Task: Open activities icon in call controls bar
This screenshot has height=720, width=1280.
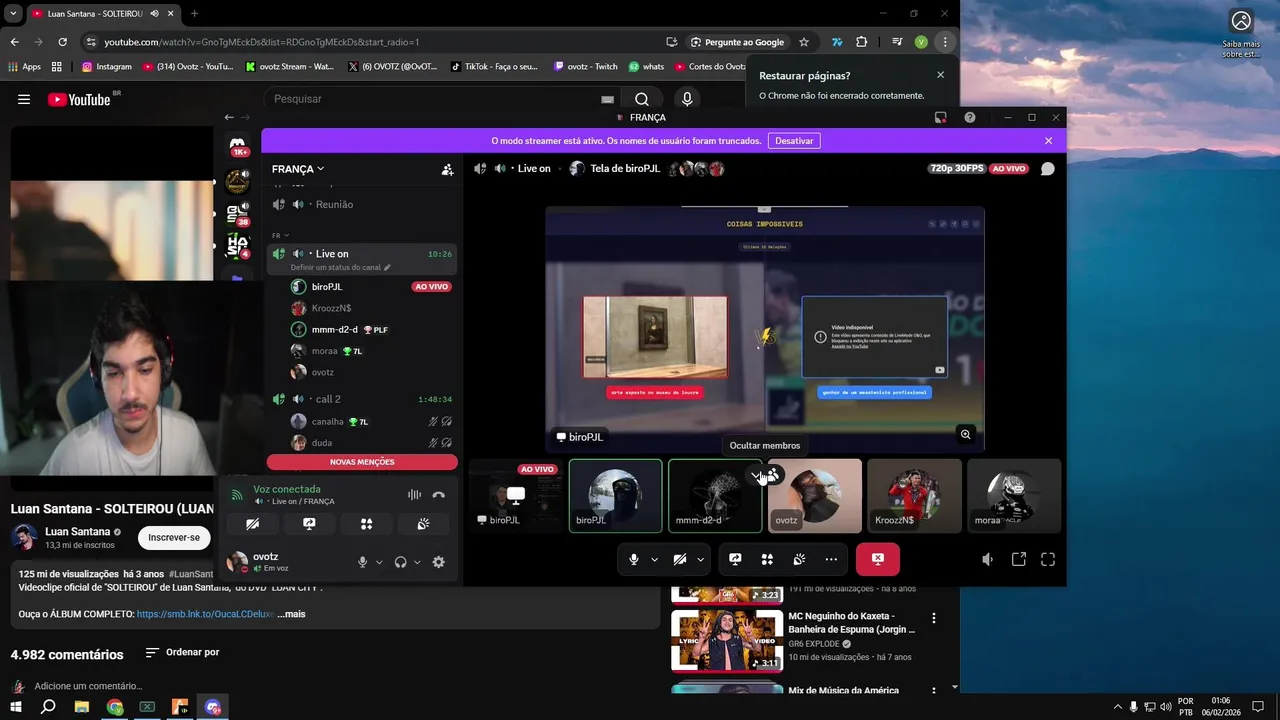Action: 767,560
